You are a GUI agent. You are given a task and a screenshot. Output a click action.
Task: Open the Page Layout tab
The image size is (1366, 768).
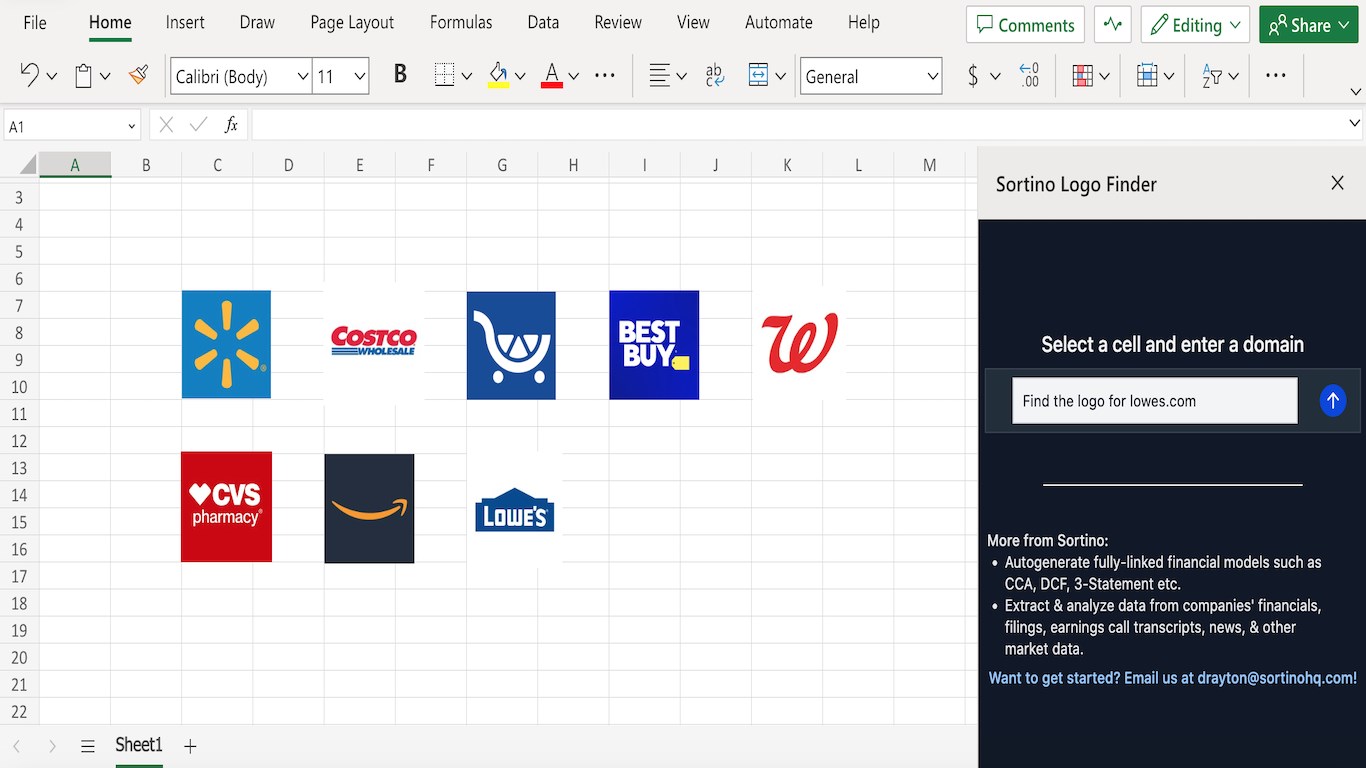(x=352, y=22)
